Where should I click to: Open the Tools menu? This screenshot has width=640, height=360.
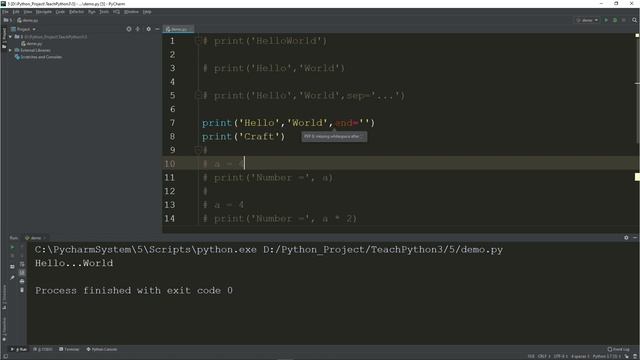pos(104,12)
